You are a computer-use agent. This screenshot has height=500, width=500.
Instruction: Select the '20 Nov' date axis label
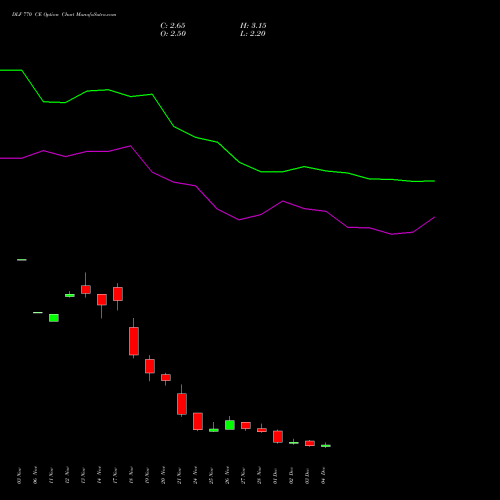pos(163,475)
